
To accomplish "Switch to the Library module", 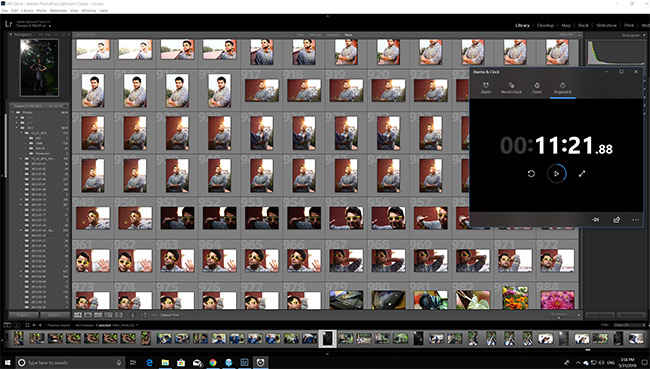I will [522, 25].
